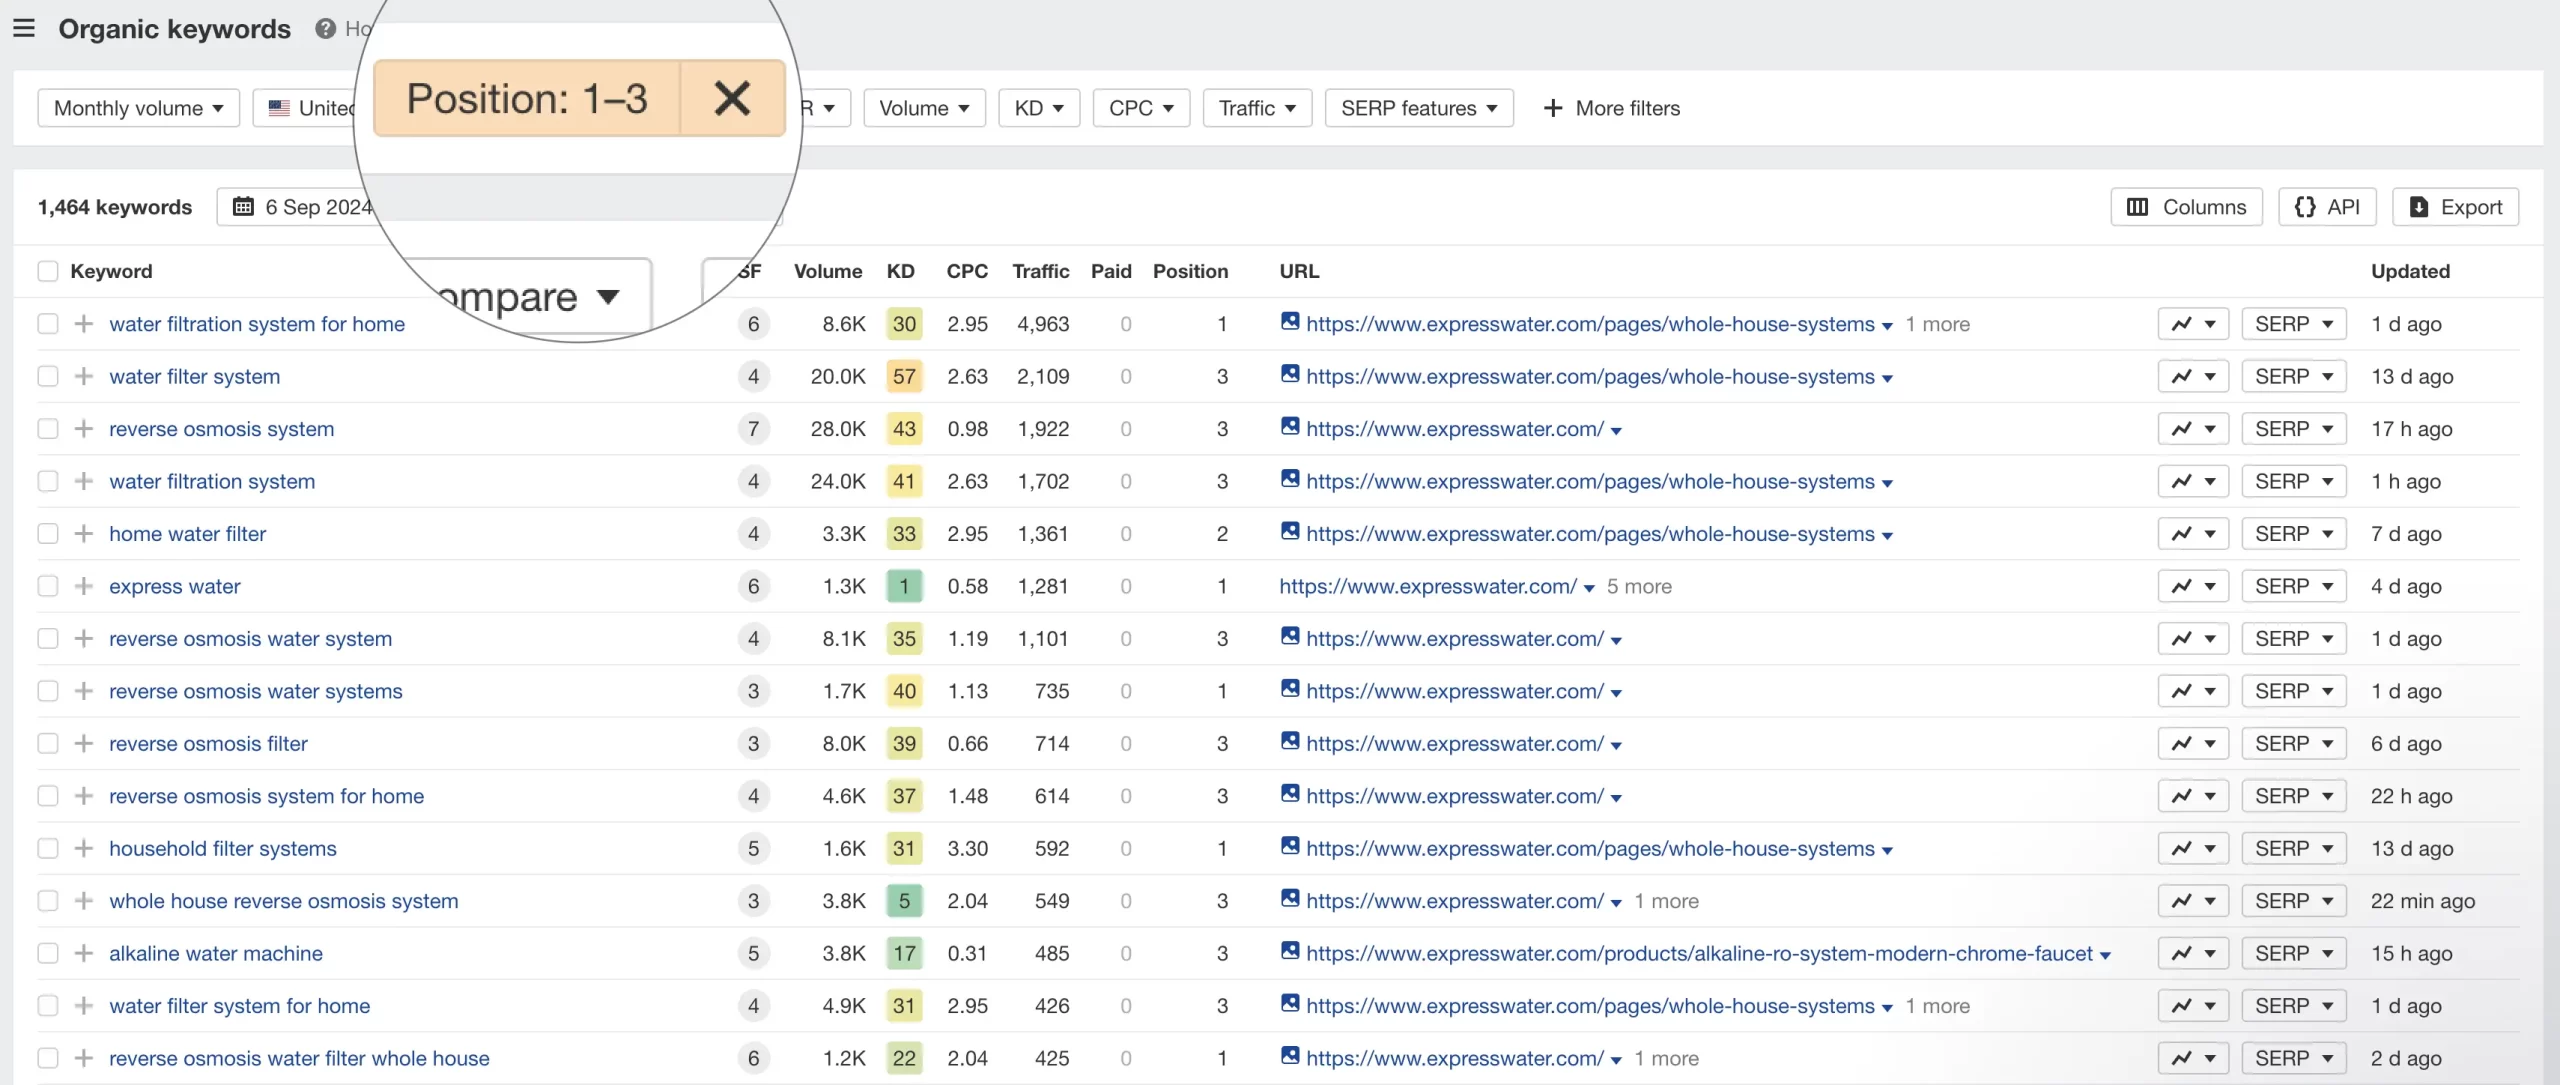The height and width of the screenshot is (1085, 2560).
Task: Open alkaline-ro-system-modern-chrome-faucet product URL
Action: click(x=1699, y=953)
